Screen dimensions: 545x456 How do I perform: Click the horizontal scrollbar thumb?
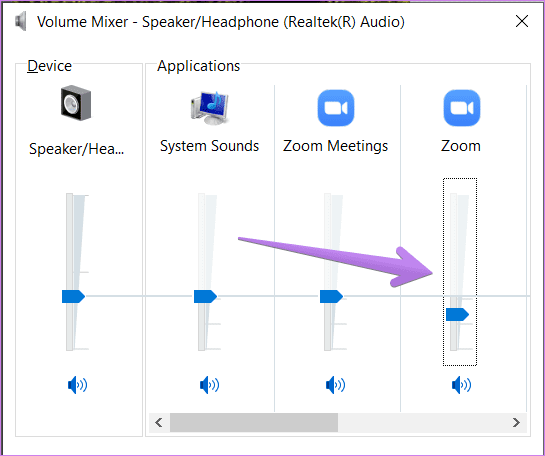(254, 423)
